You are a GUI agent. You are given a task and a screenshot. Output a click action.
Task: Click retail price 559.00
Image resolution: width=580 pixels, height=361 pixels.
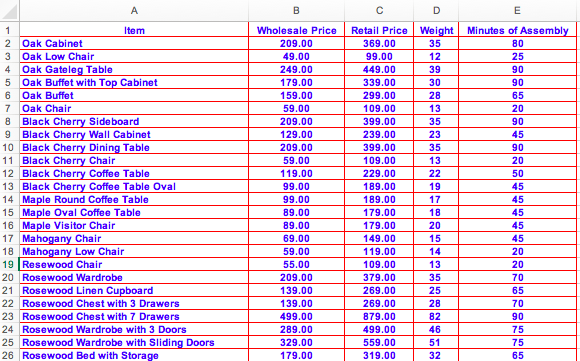379,343
